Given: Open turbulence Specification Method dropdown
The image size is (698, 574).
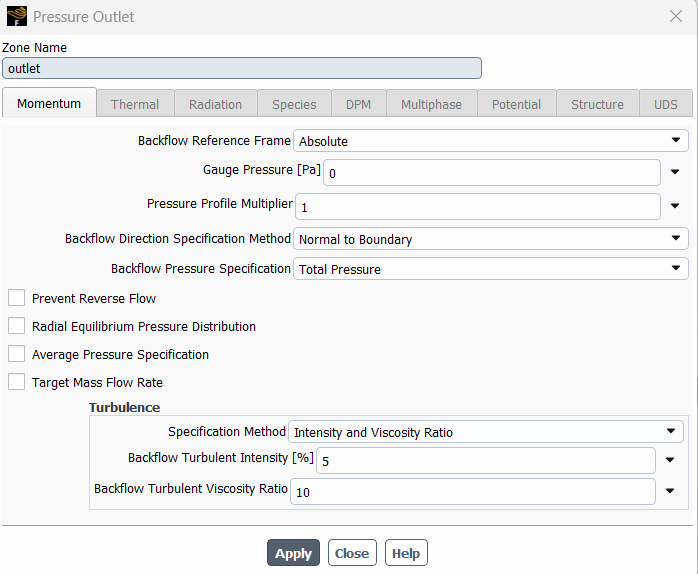Looking at the screenshot, I should click(x=486, y=432).
